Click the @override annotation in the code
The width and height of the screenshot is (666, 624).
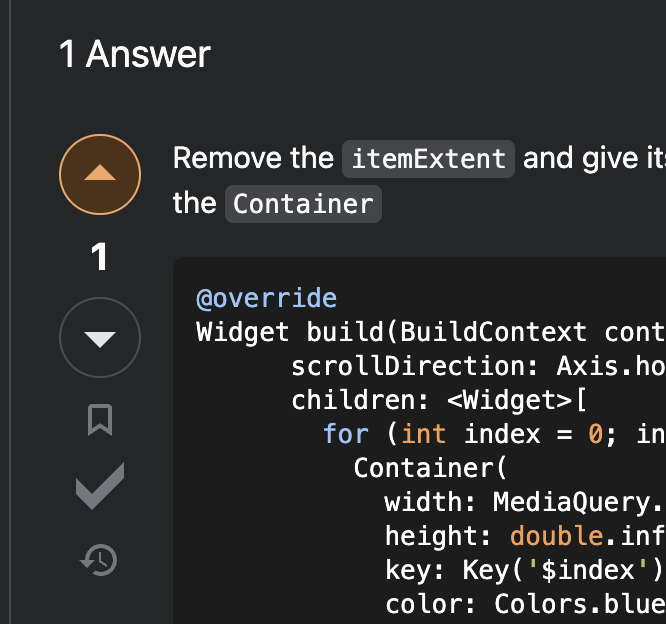click(266, 298)
